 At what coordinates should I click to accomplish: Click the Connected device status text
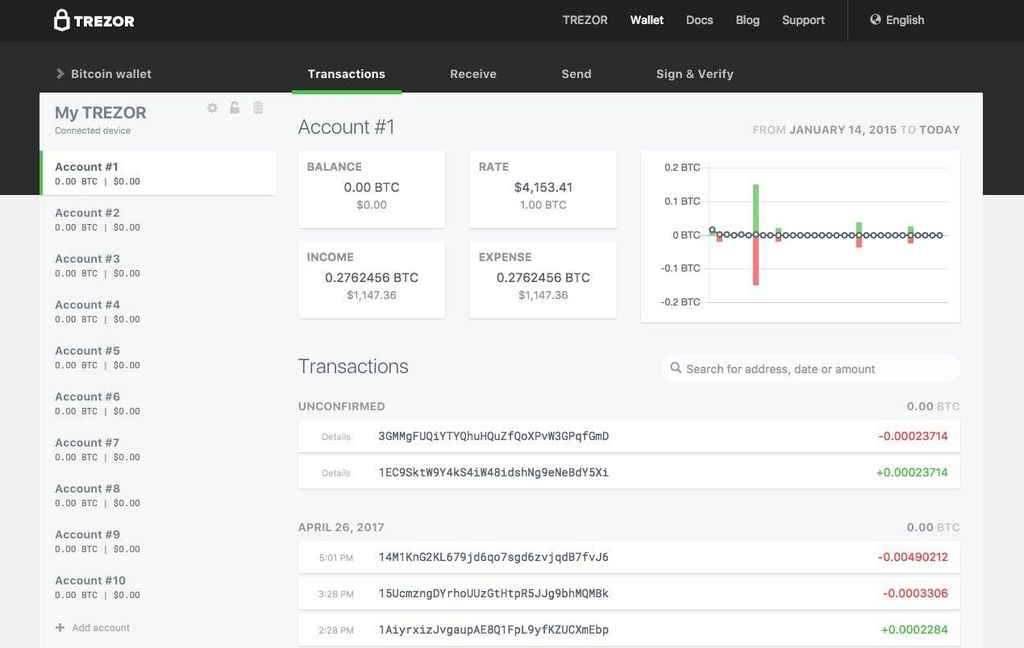click(93, 131)
